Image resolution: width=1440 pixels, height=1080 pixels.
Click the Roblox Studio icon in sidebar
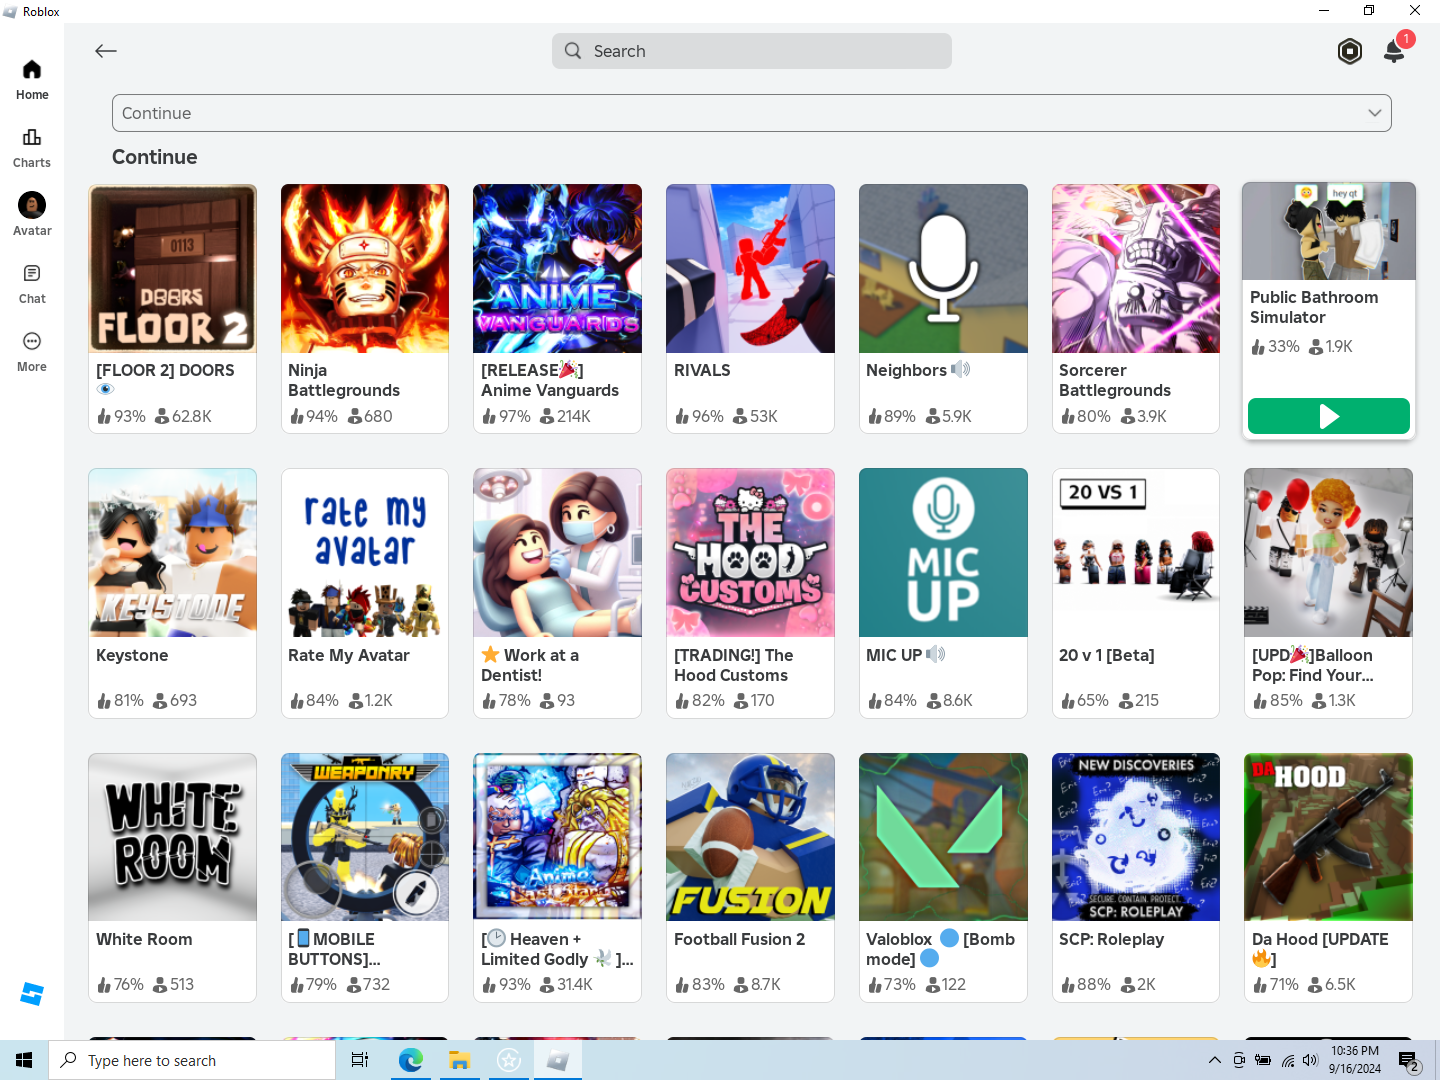pos(32,994)
